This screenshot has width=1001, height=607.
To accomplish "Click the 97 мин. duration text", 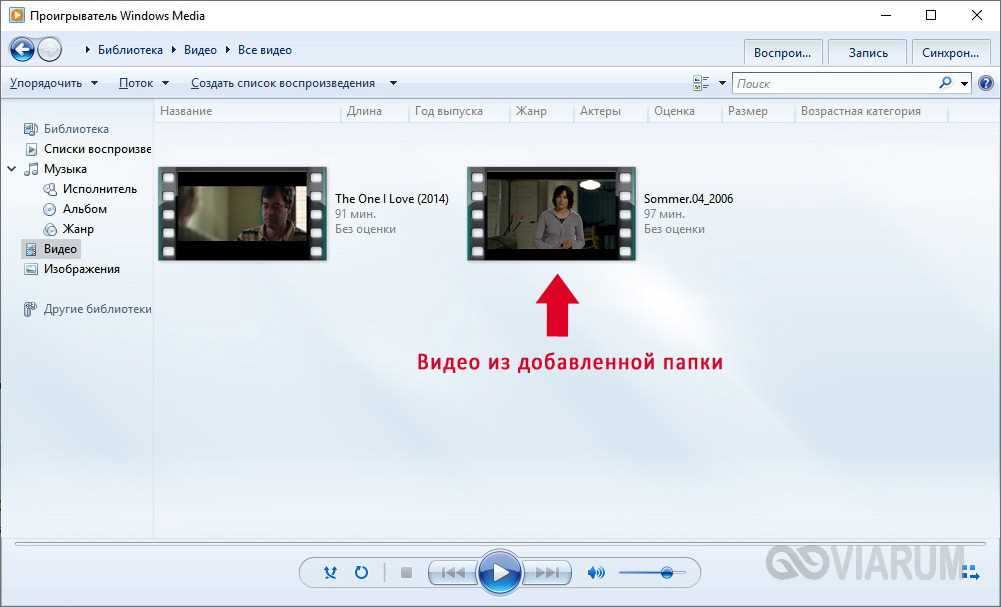I will (665, 214).
